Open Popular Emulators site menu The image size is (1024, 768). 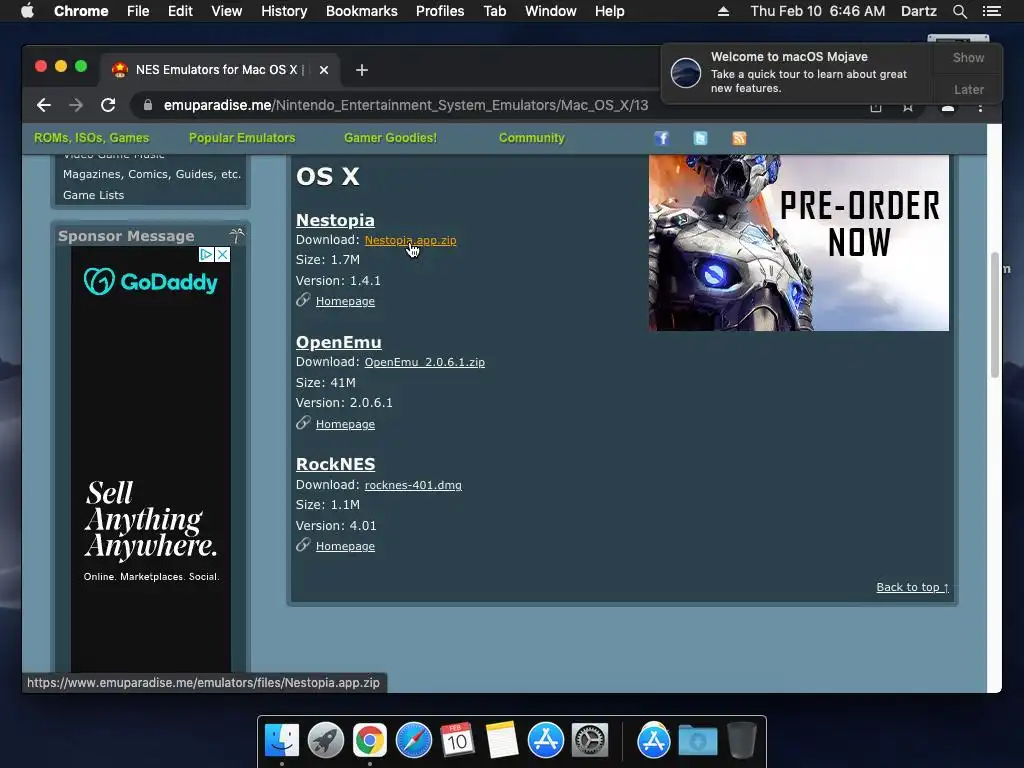click(242, 138)
